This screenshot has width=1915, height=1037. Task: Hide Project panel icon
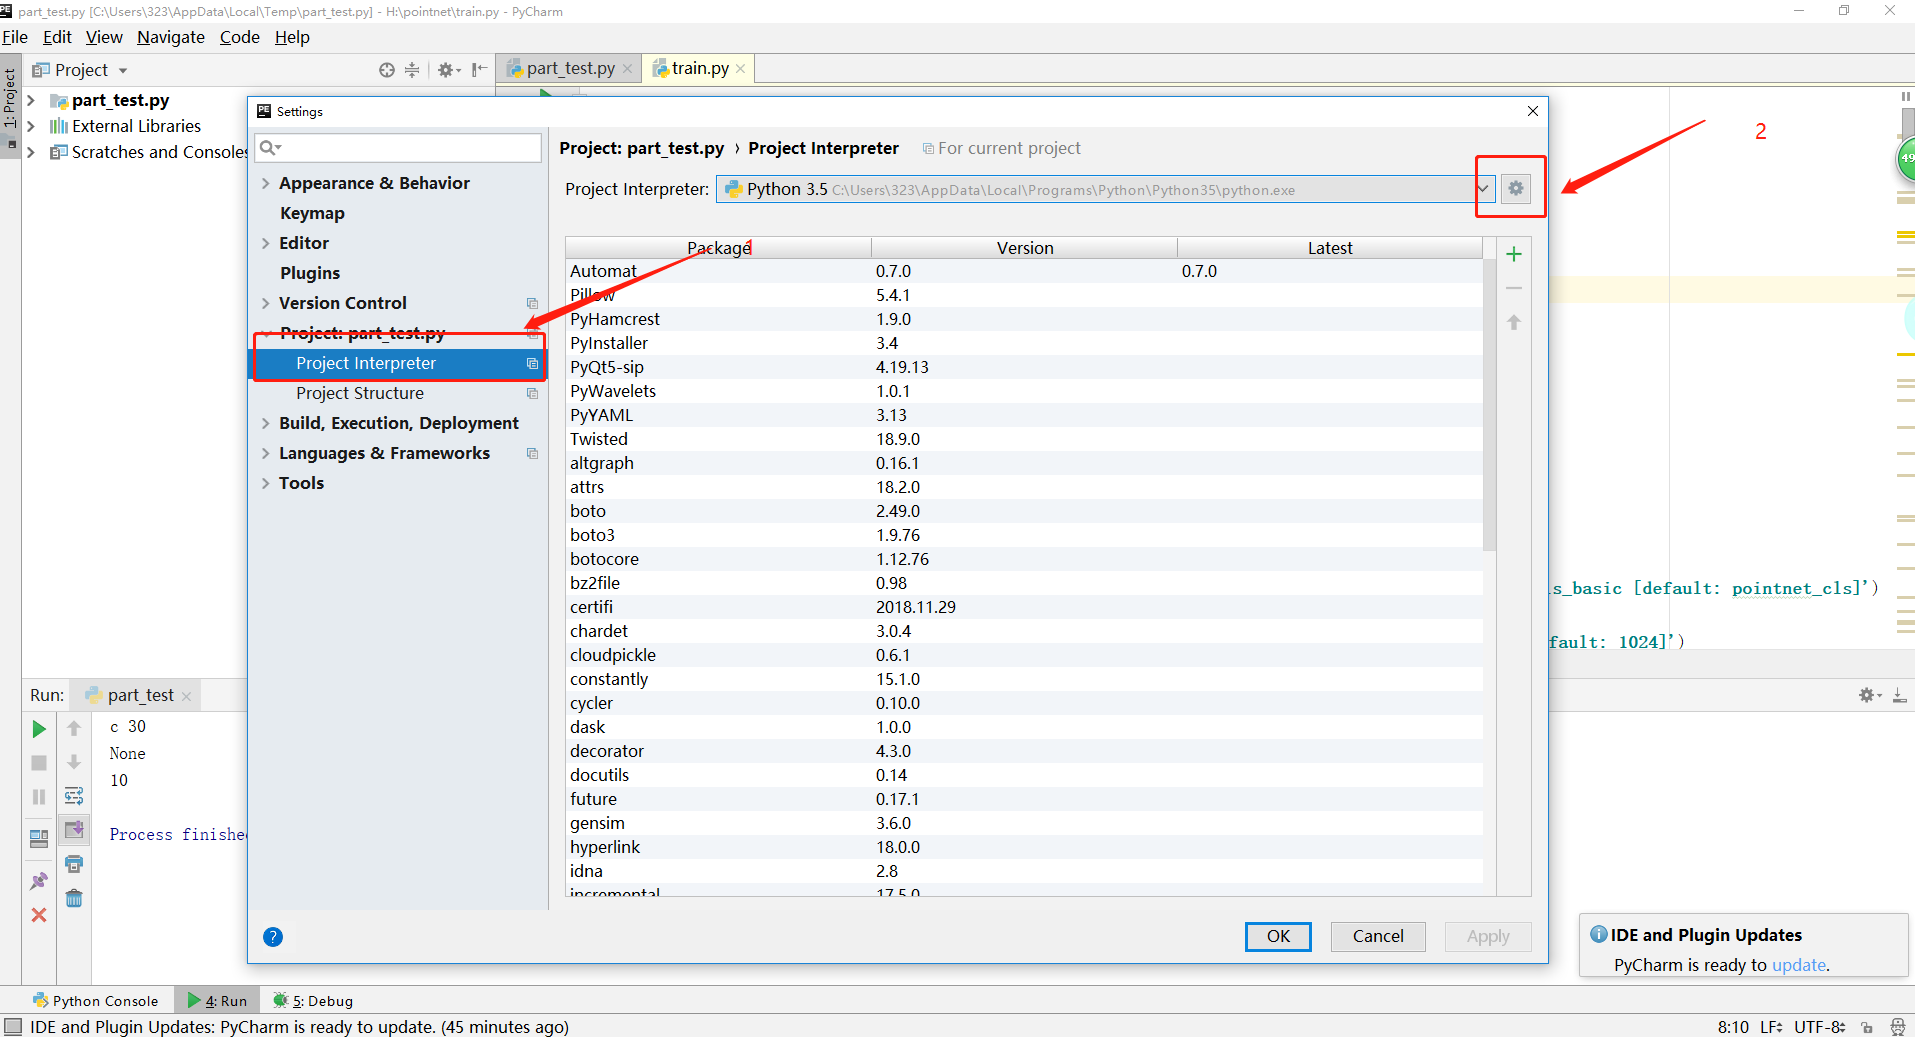480,70
